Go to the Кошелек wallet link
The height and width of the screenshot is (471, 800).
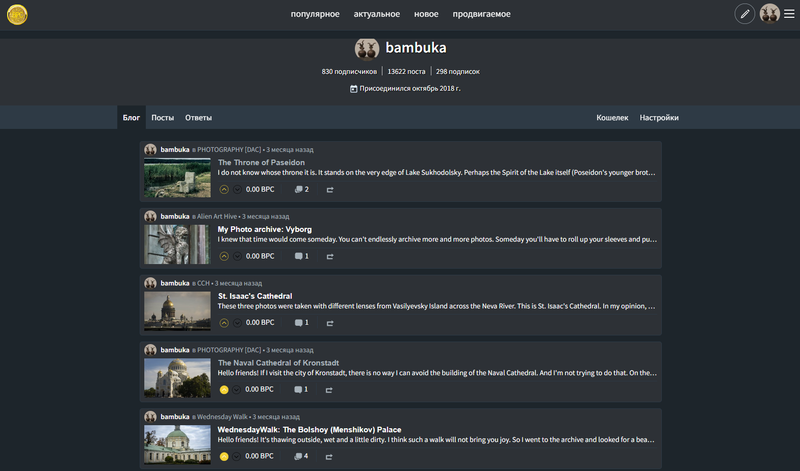click(x=612, y=118)
